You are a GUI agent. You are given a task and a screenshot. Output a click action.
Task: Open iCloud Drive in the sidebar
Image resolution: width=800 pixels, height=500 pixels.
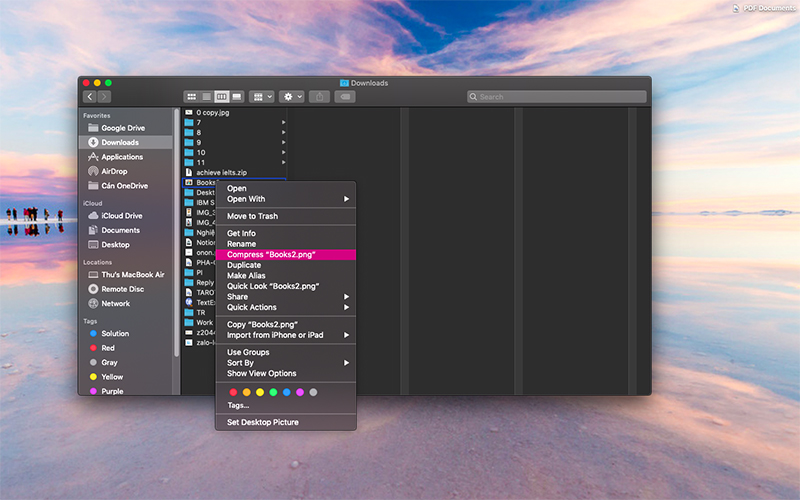click(121, 216)
